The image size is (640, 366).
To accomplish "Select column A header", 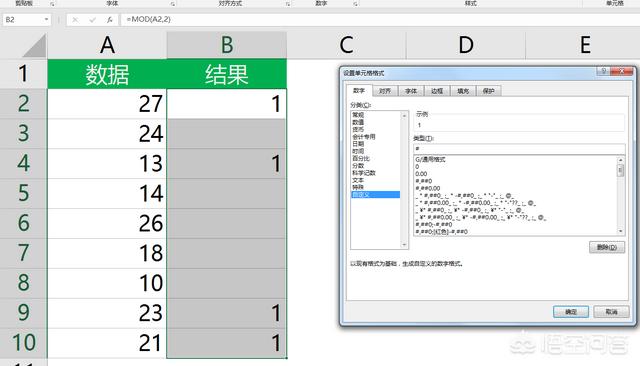I will tap(107, 45).
